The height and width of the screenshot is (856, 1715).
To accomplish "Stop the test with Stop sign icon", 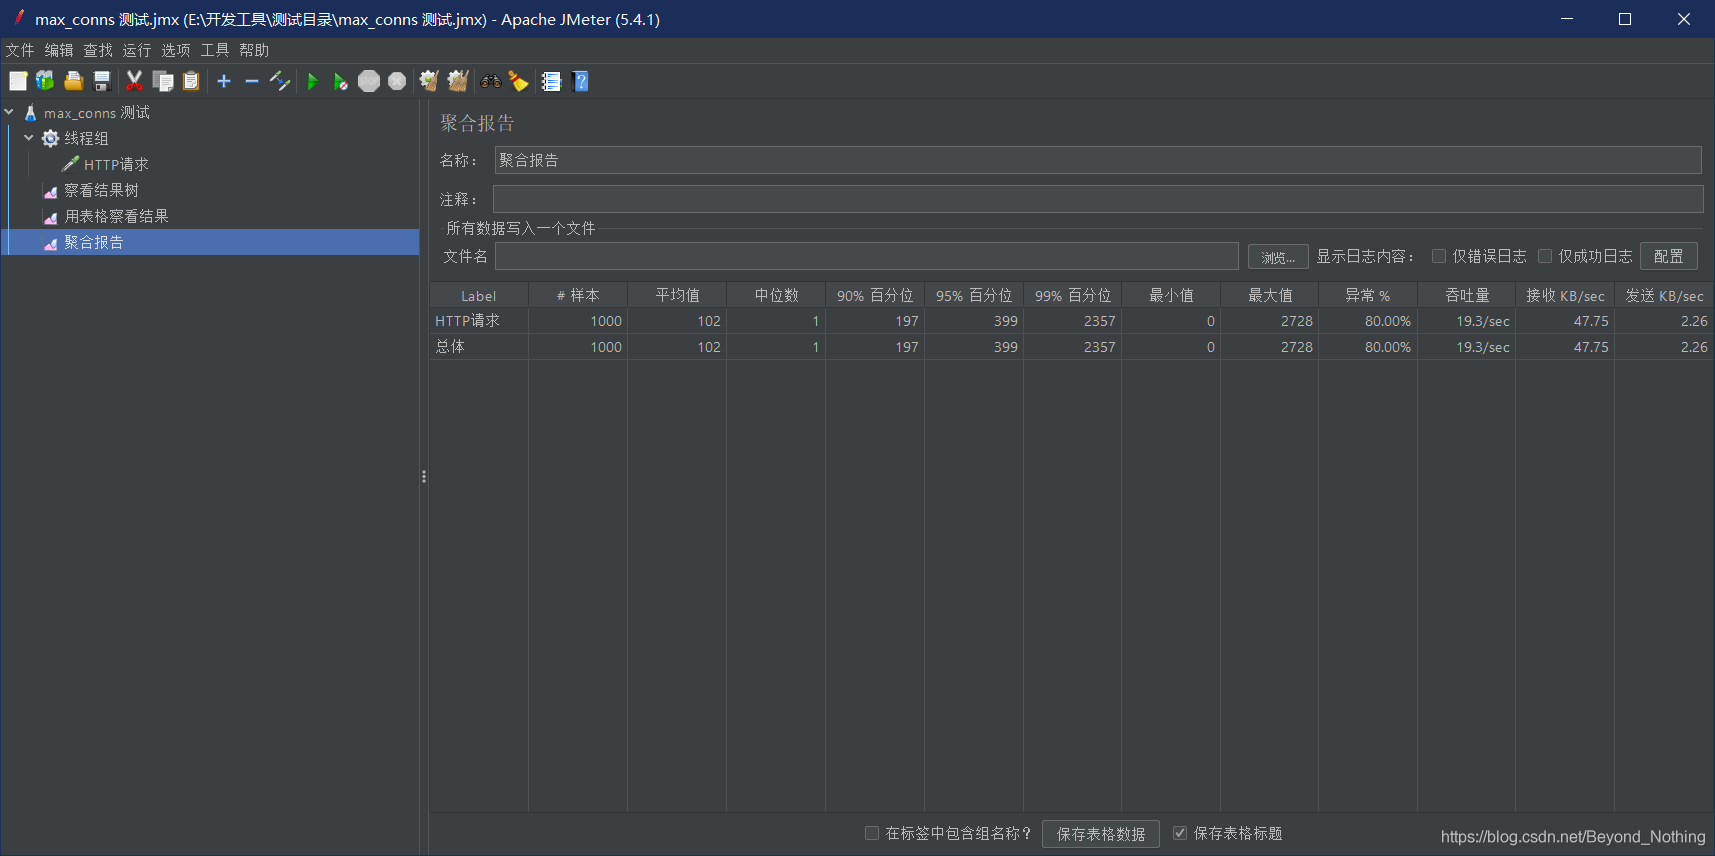I will click(369, 81).
